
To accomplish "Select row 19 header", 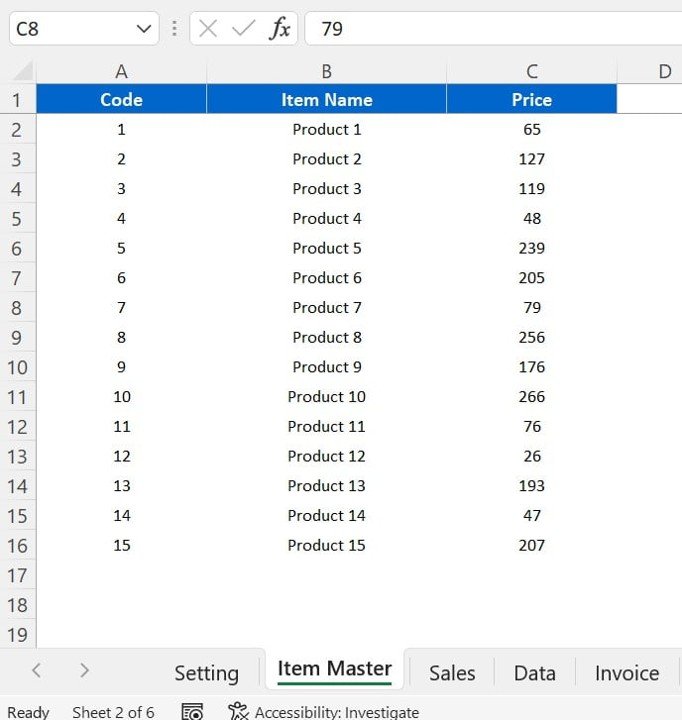I will click(x=17, y=635).
